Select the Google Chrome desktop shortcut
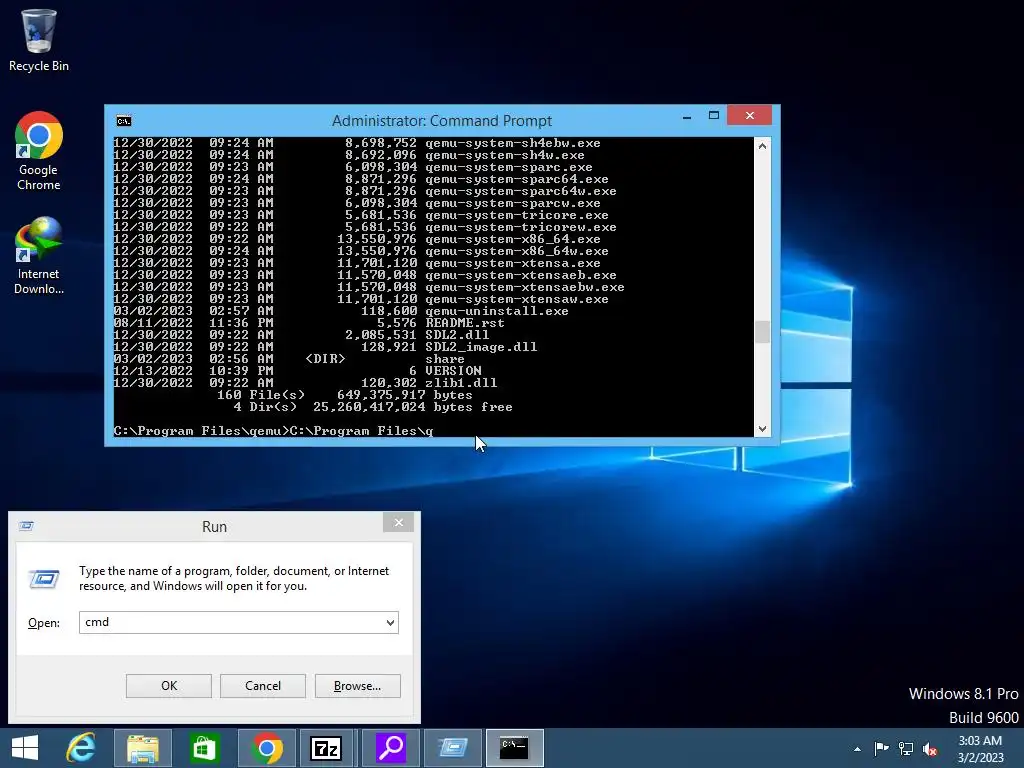The height and width of the screenshot is (768, 1024). (39, 152)
